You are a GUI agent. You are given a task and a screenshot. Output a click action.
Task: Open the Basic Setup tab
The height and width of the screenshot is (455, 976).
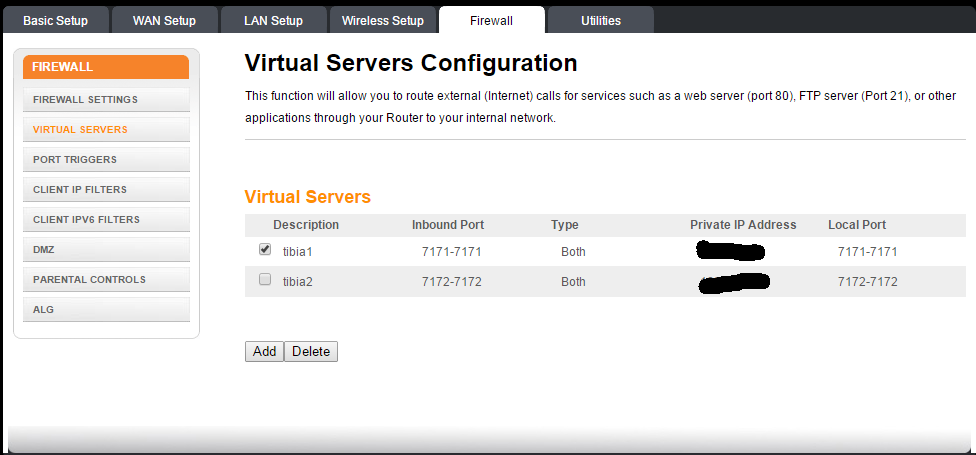point(55,21)
